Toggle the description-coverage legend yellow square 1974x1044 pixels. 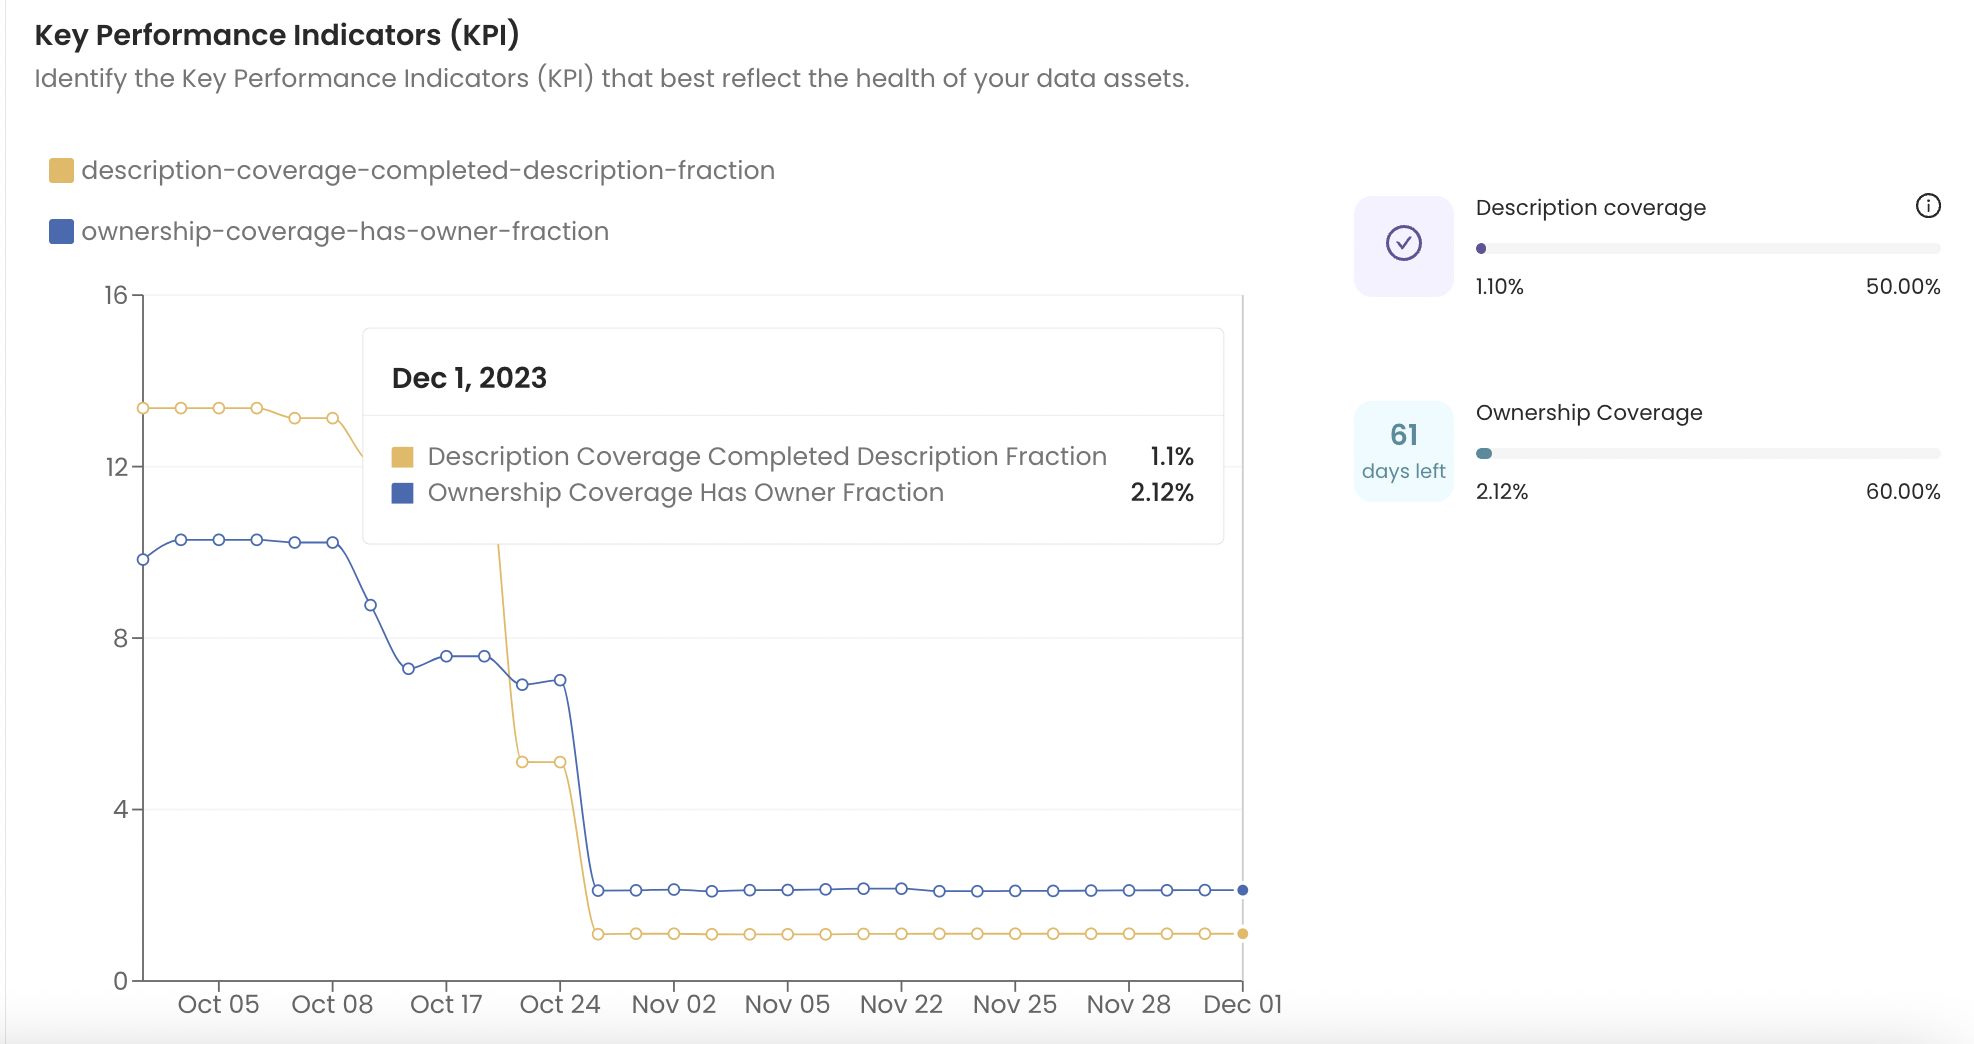[x=61, y=171]
